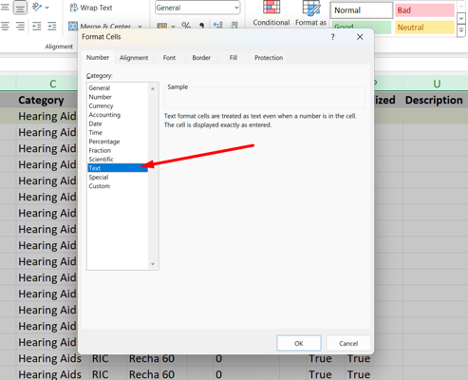Viewport: 468px width, 380px height.
Task: Apply the Normal cell style
Action: 362,10
